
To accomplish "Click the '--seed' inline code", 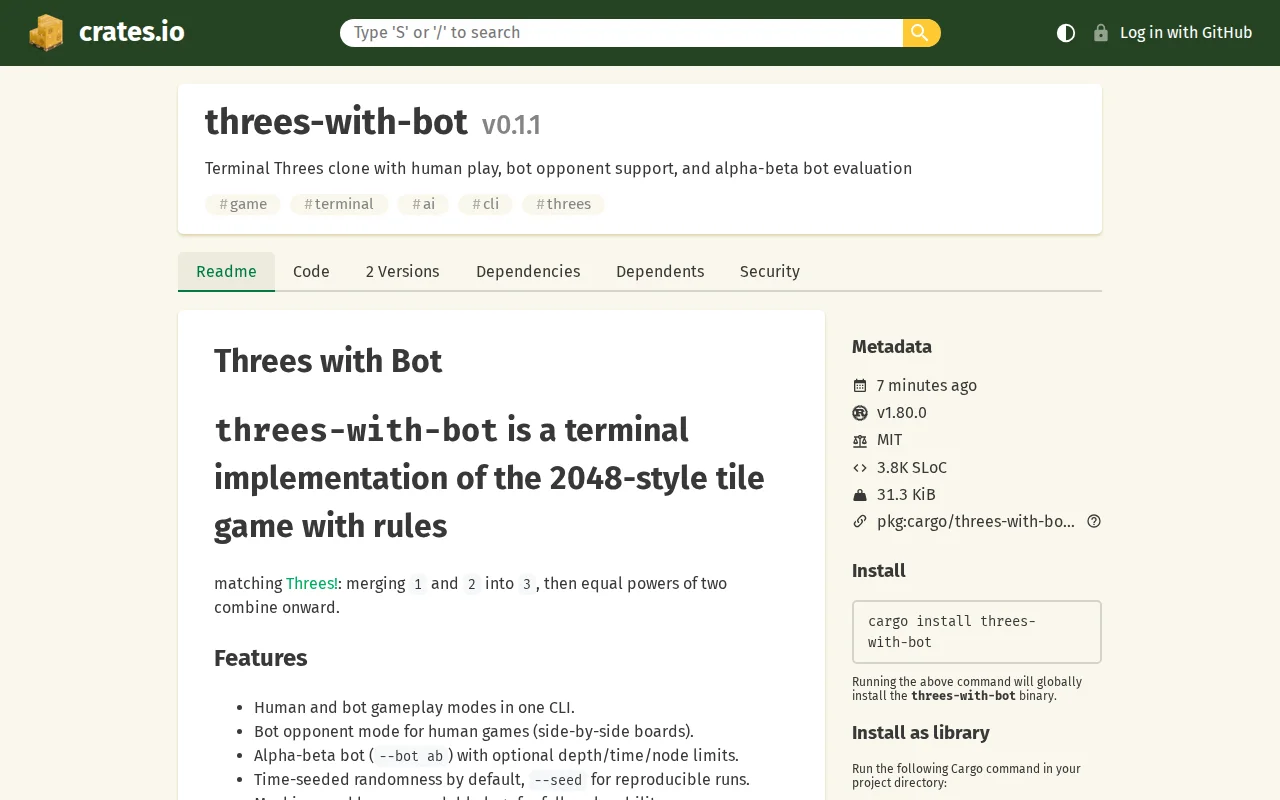I will point(558,780).
